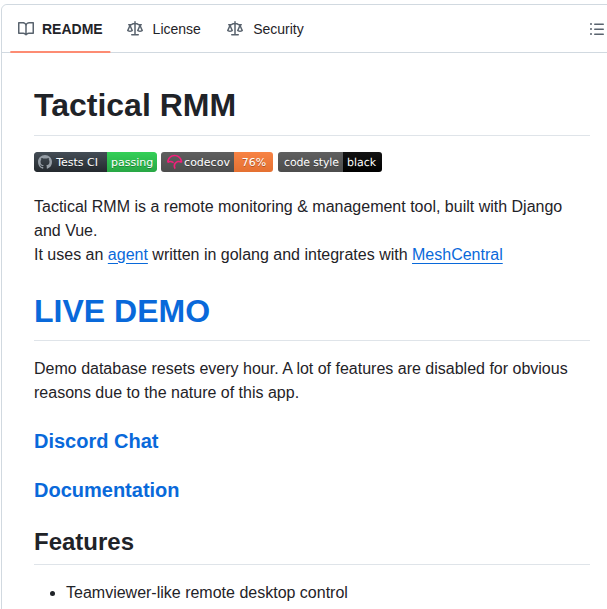Open the Tests CI passing badge
This screenshot has width=607, height=609.
click(96, 162)
